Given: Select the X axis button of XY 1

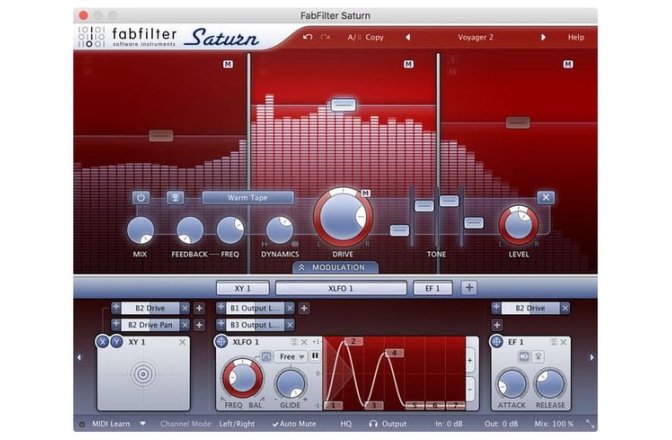Looking at the screenshot, I should click(x=102, y=342).
